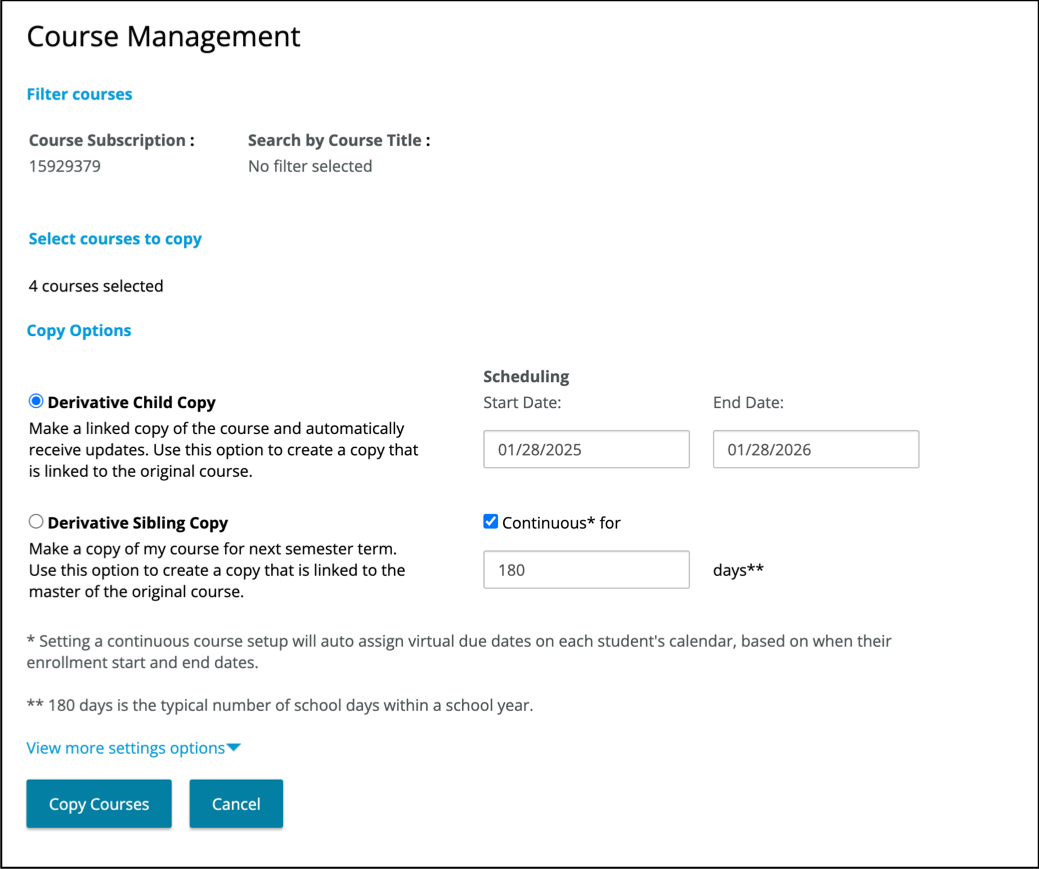
Task: Uncheck the Continuous checkbox
Action: point(490,522)
